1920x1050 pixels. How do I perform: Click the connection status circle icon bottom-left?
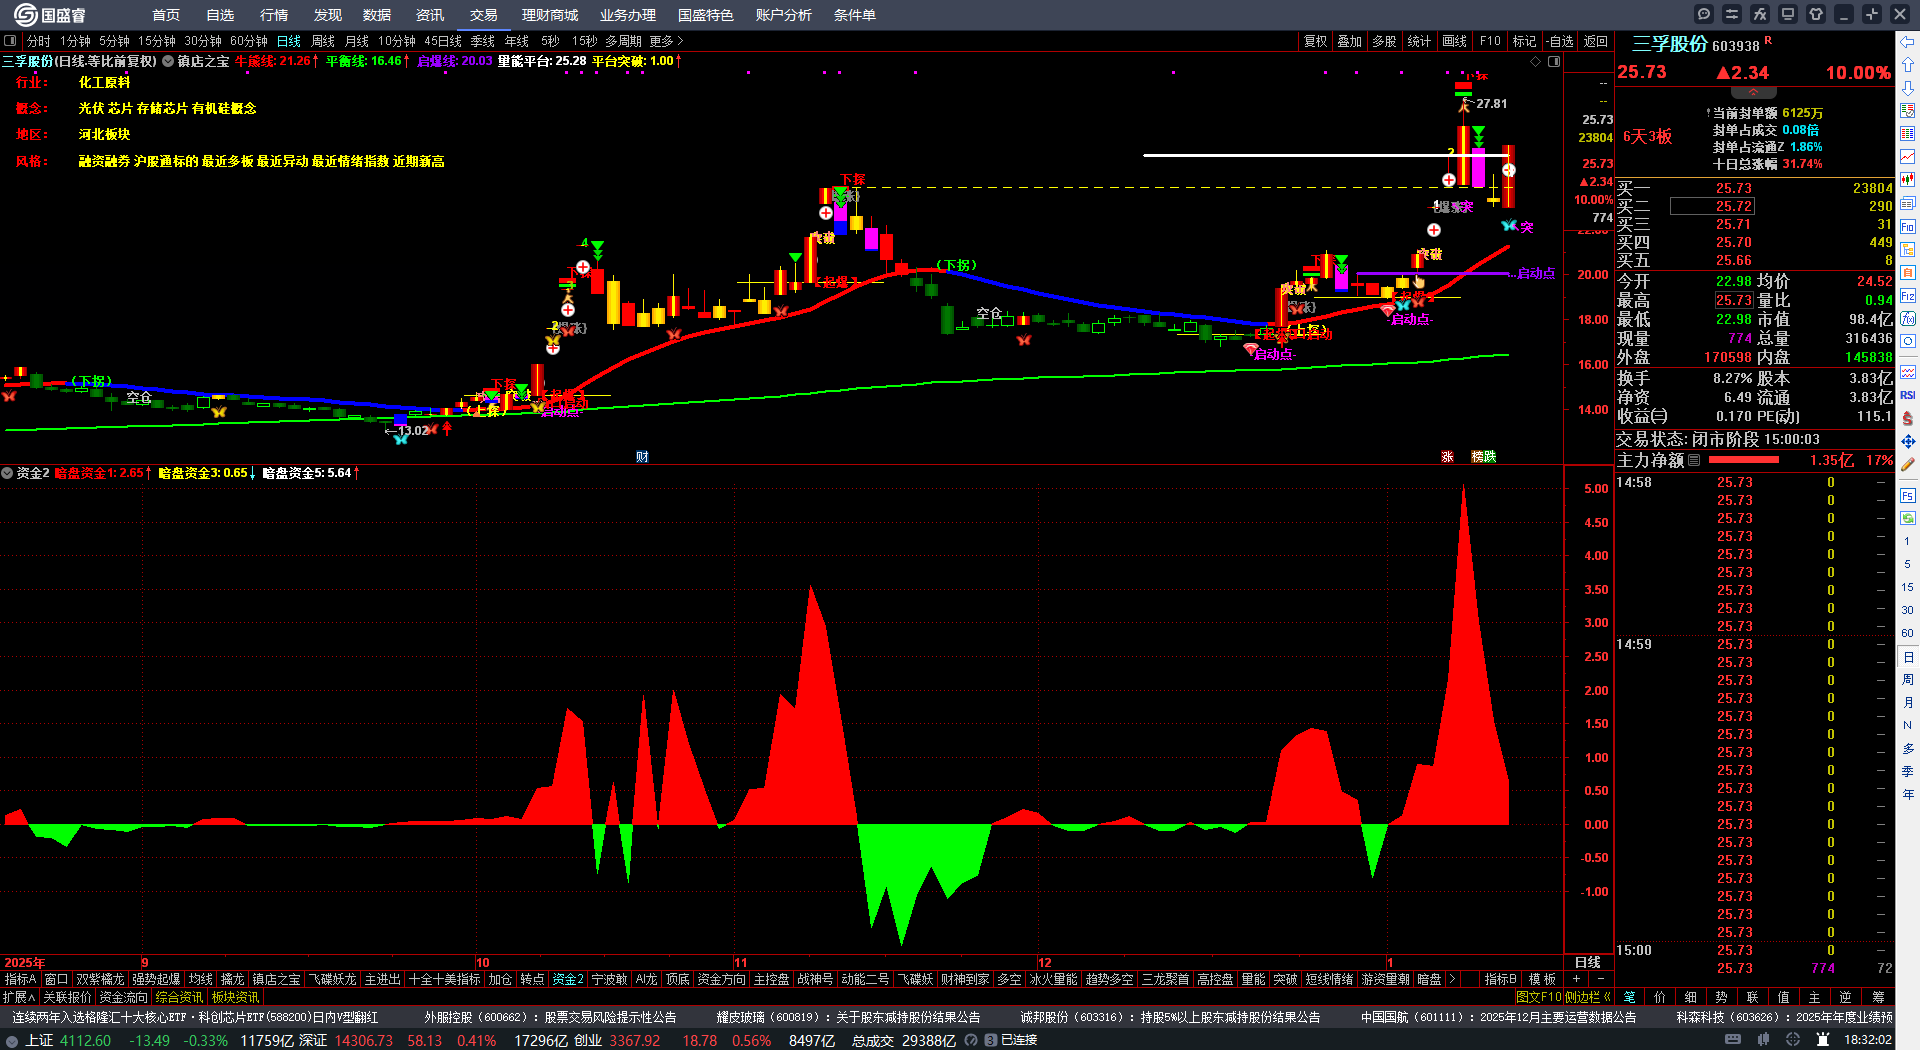tap(12, 1041)
